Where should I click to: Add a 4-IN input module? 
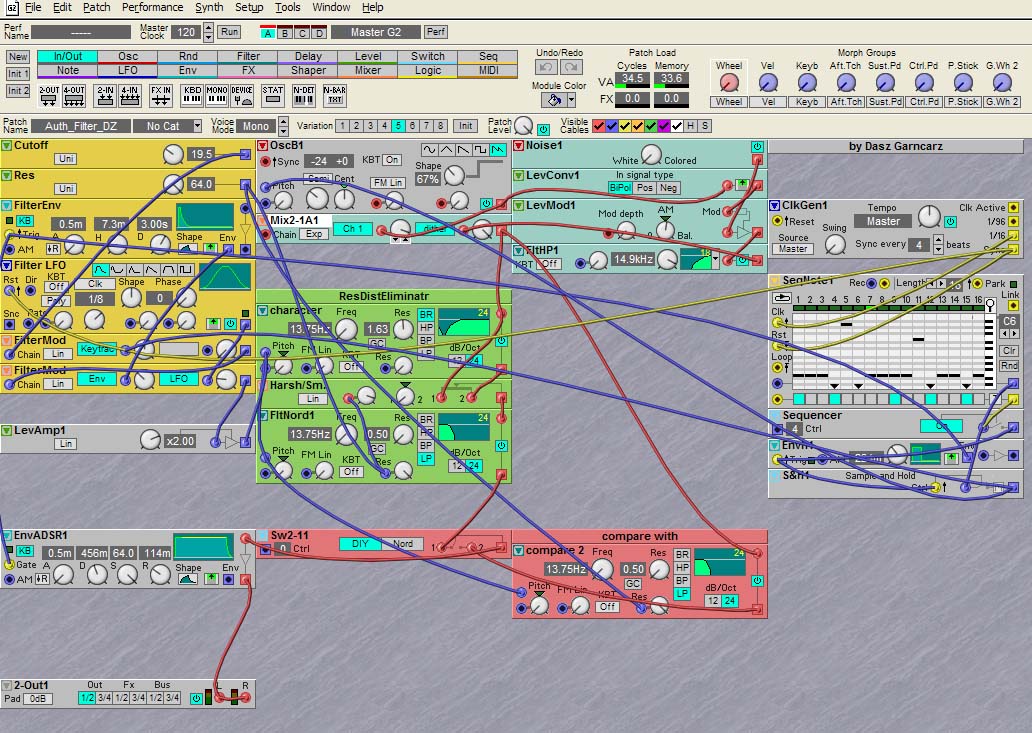coord(130,95)
